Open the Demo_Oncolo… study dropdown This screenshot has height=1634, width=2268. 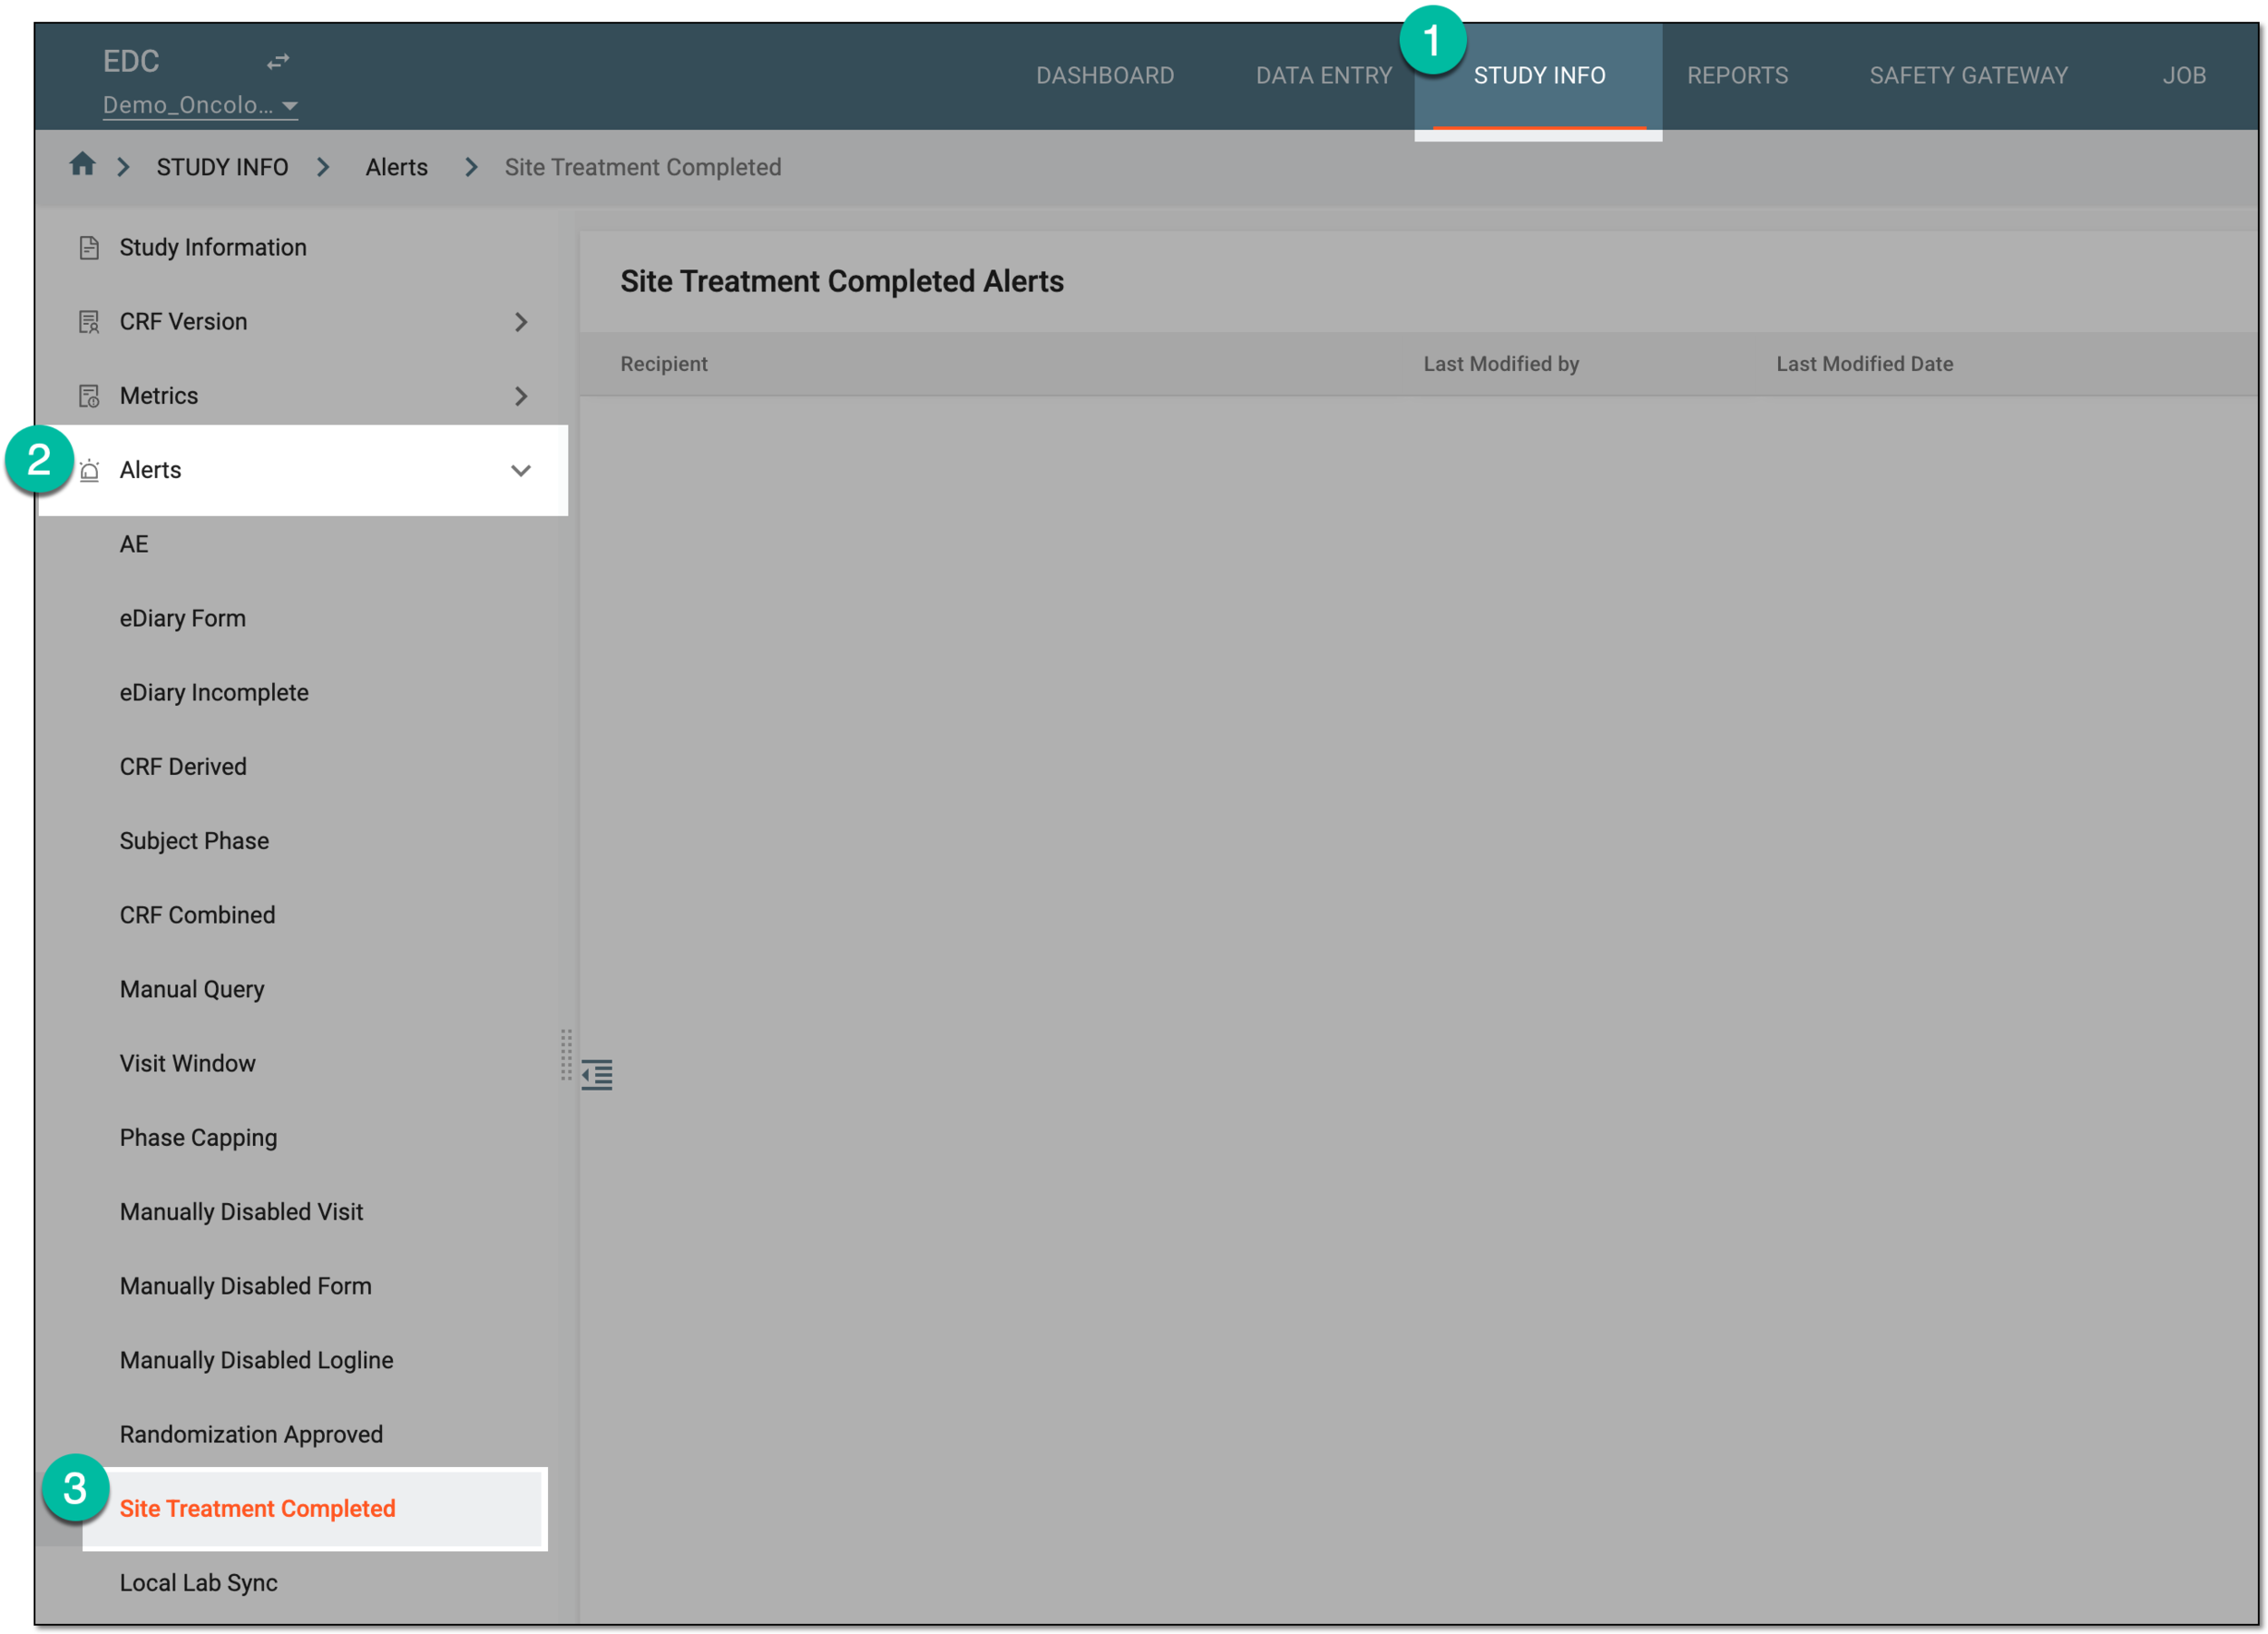click(x=200, y=105)
